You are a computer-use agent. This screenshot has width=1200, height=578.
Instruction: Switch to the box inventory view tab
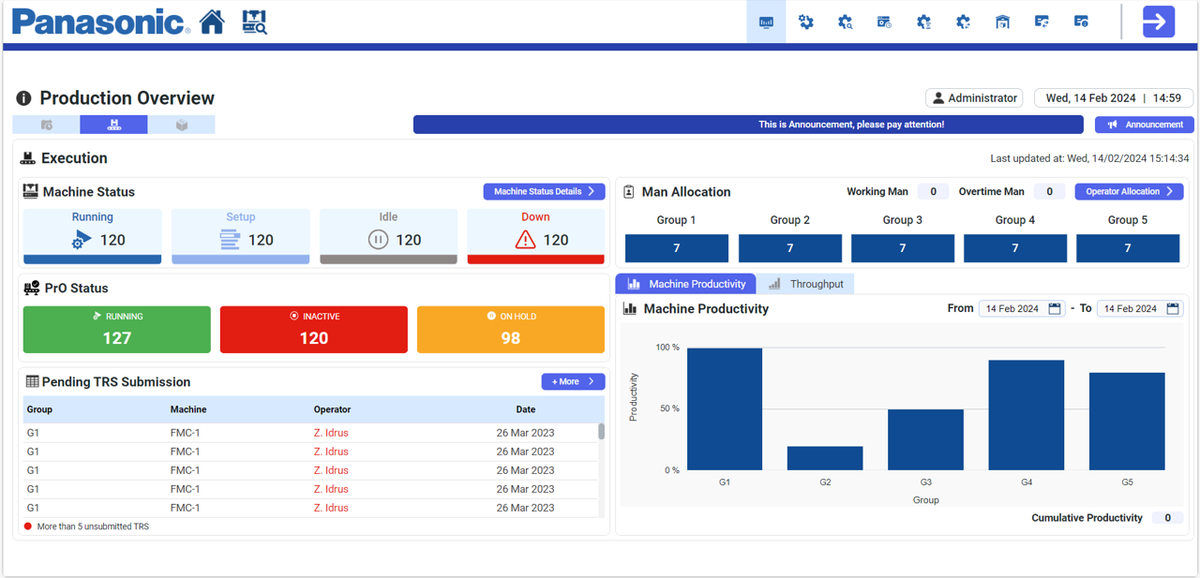pos(181,125)
